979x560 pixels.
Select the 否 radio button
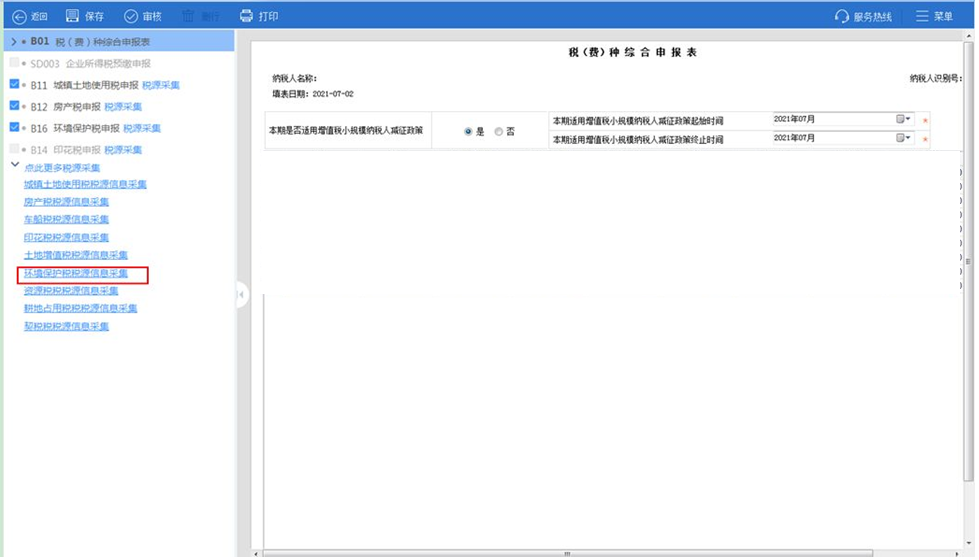[498, 132]
